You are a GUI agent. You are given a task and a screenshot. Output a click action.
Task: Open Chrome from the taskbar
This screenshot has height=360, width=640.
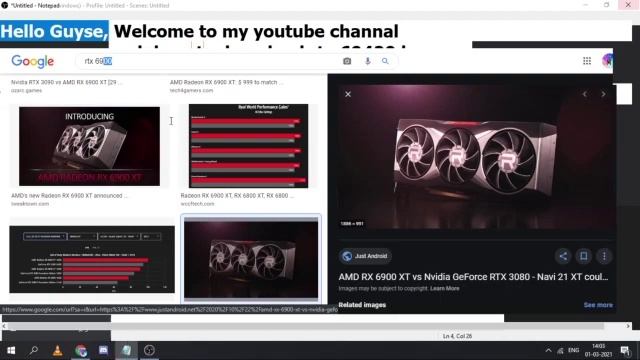click(x=81, y=350)
